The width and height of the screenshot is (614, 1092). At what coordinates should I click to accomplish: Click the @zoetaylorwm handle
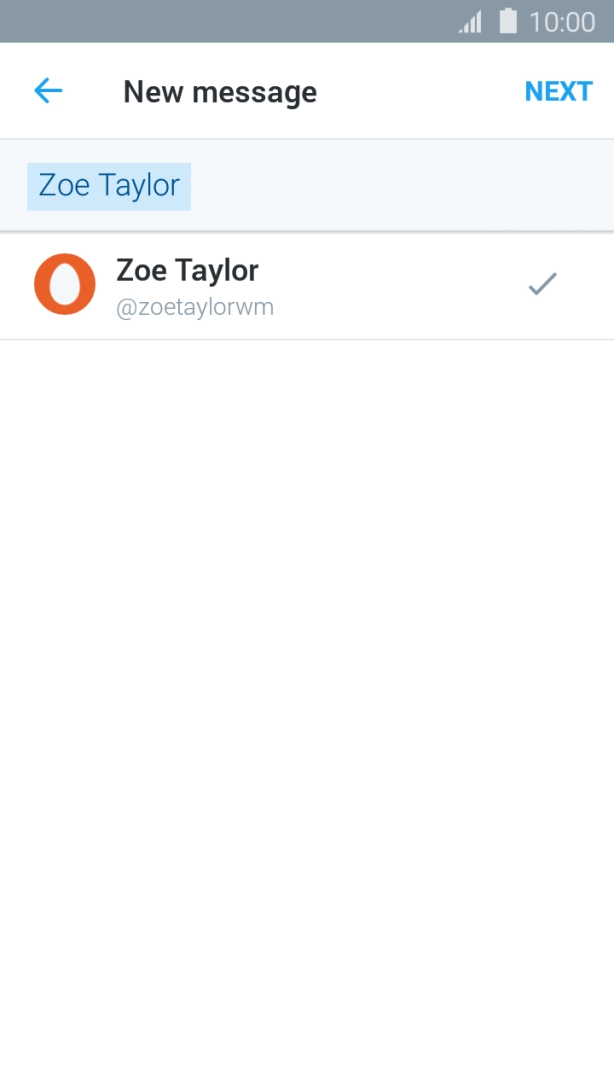coord(195,307)
